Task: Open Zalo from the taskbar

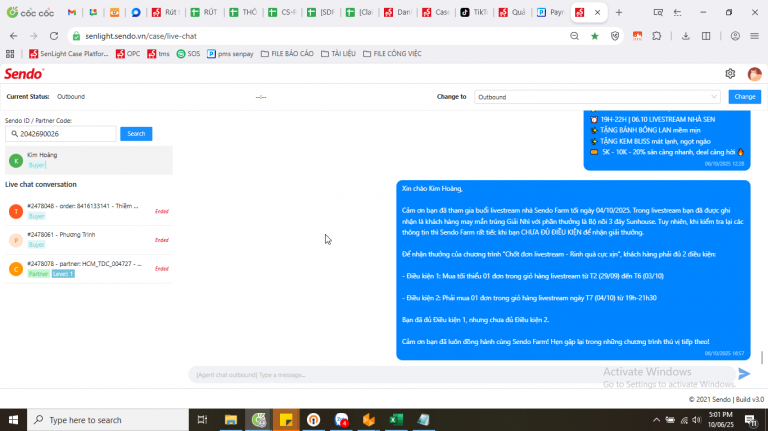Action: click(x=341, y=420)
